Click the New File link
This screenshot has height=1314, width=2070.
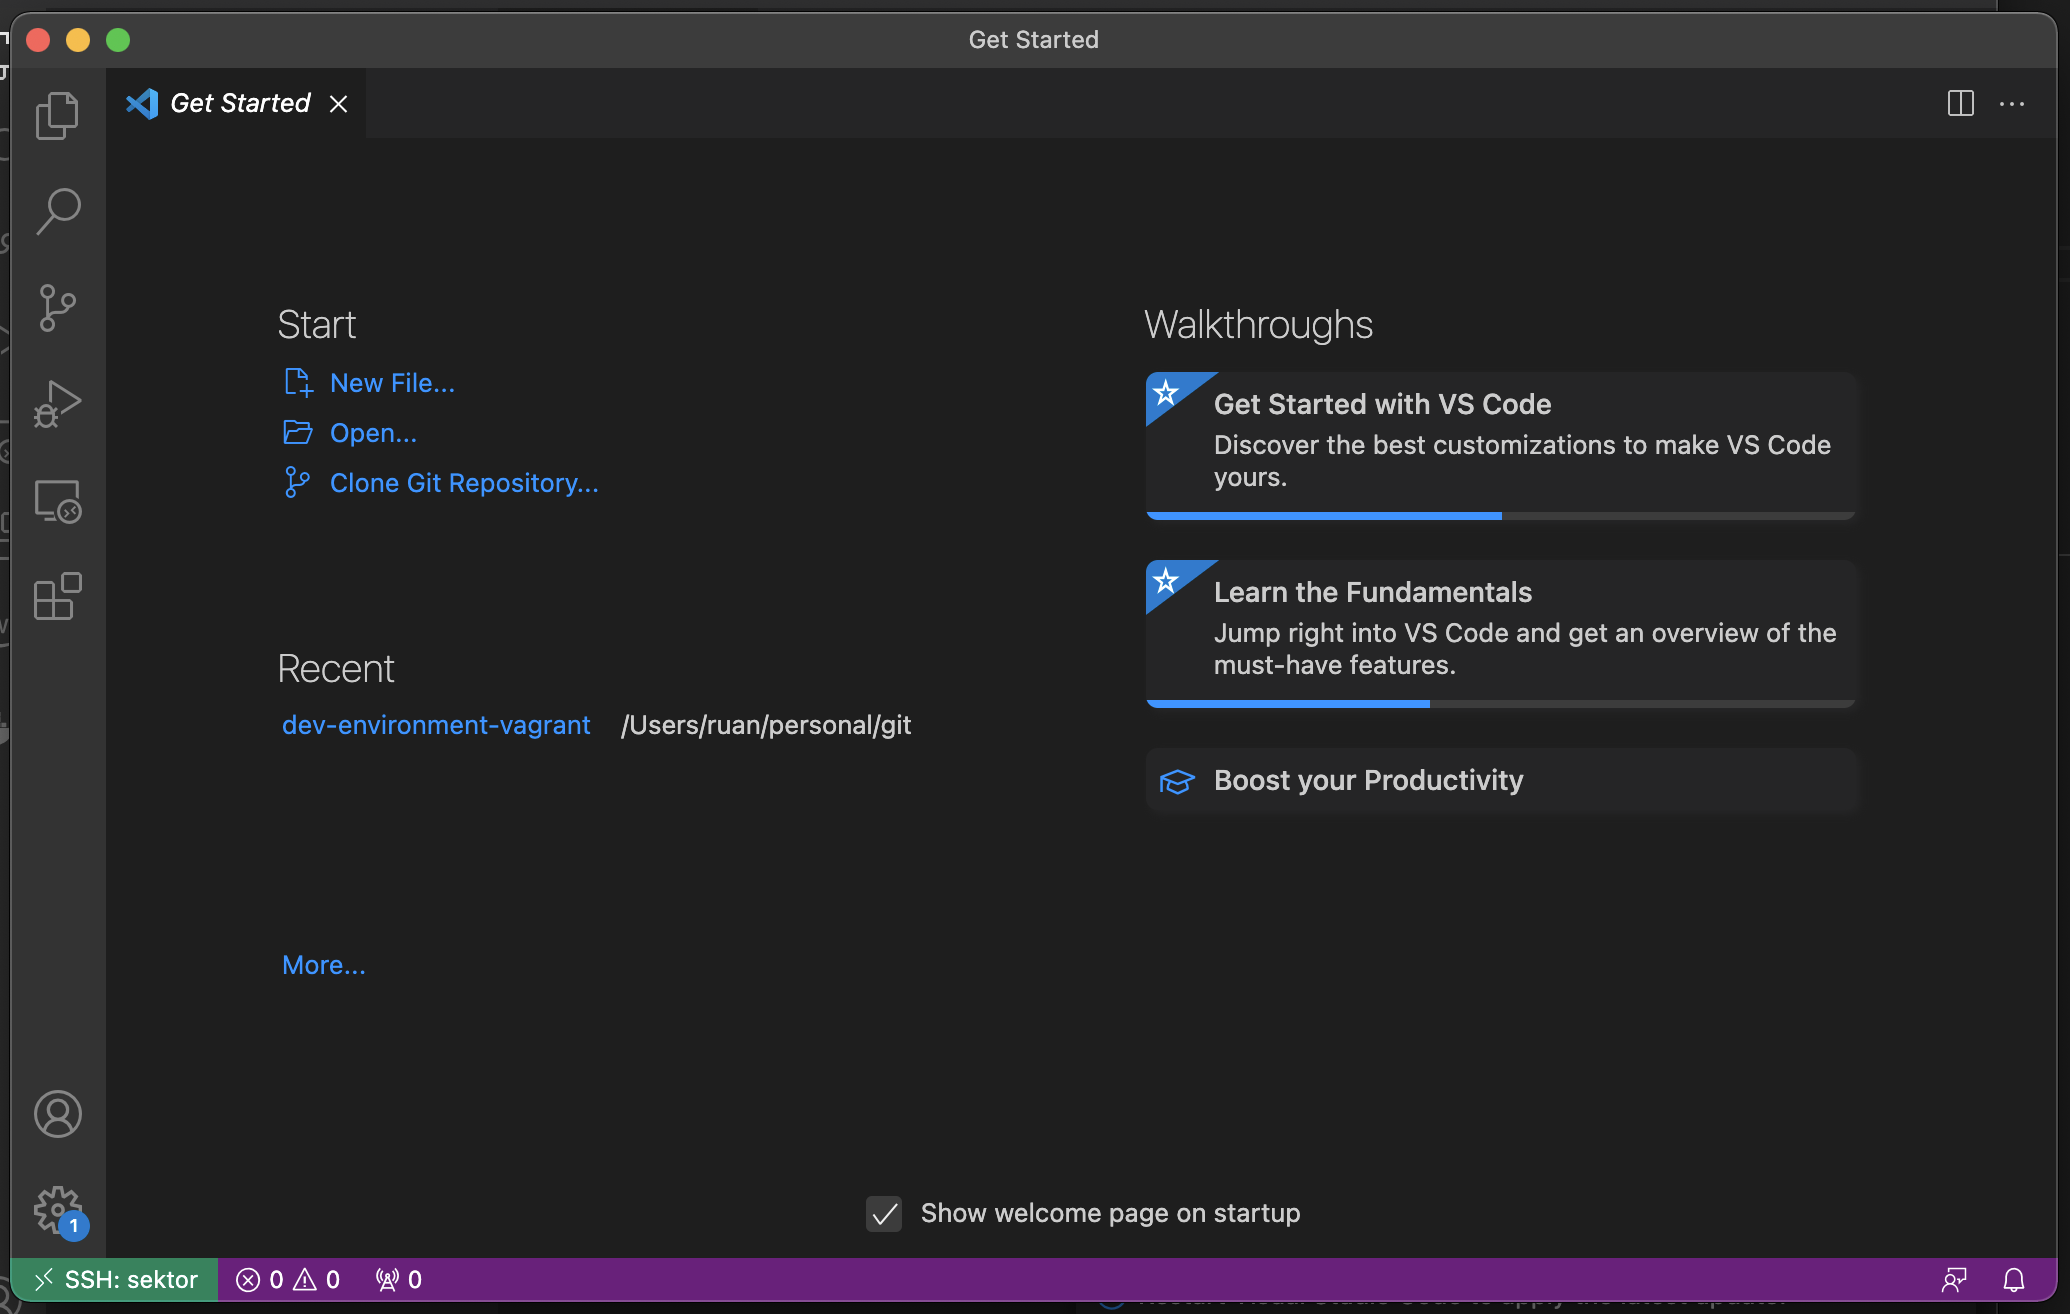point(392,383)
